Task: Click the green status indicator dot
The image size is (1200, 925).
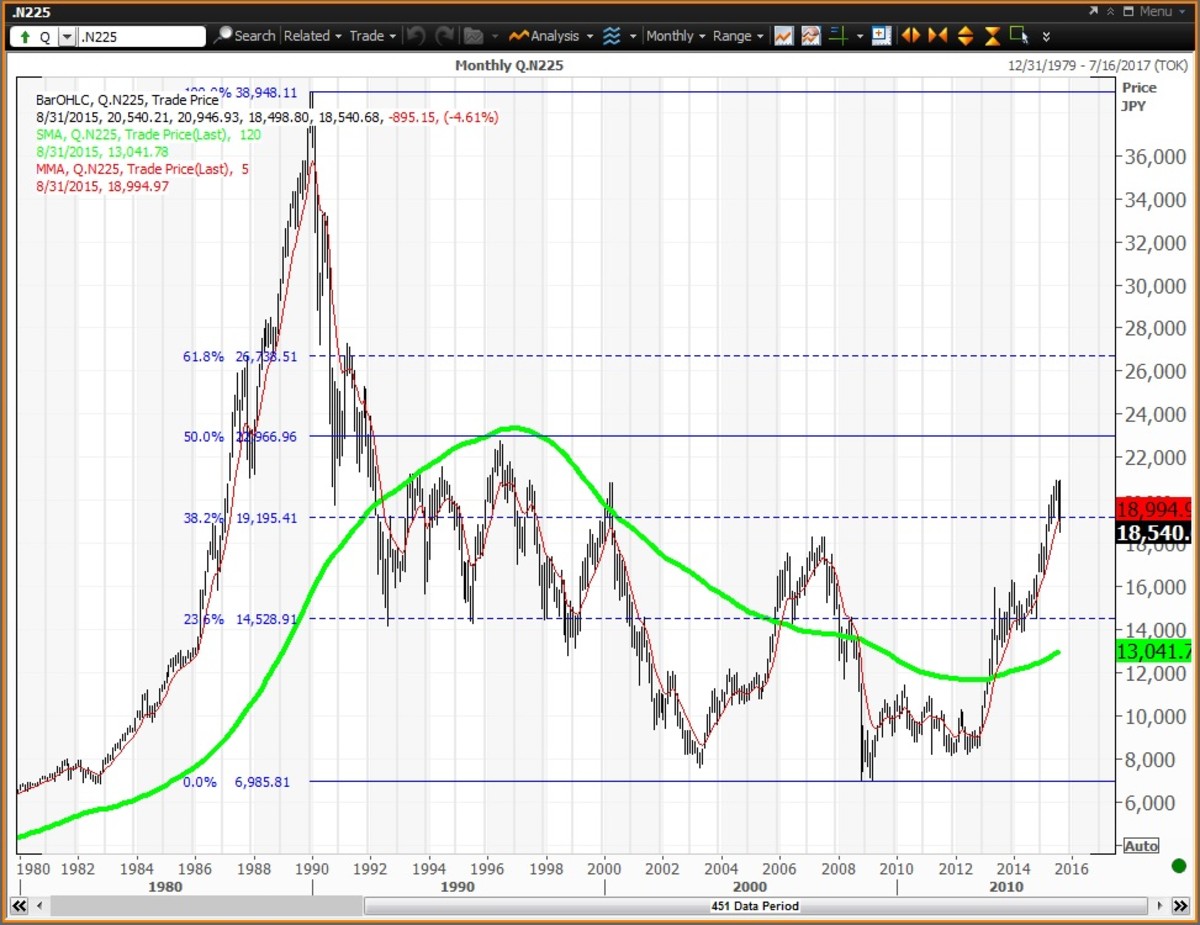Action: [x=1179, y=866]
